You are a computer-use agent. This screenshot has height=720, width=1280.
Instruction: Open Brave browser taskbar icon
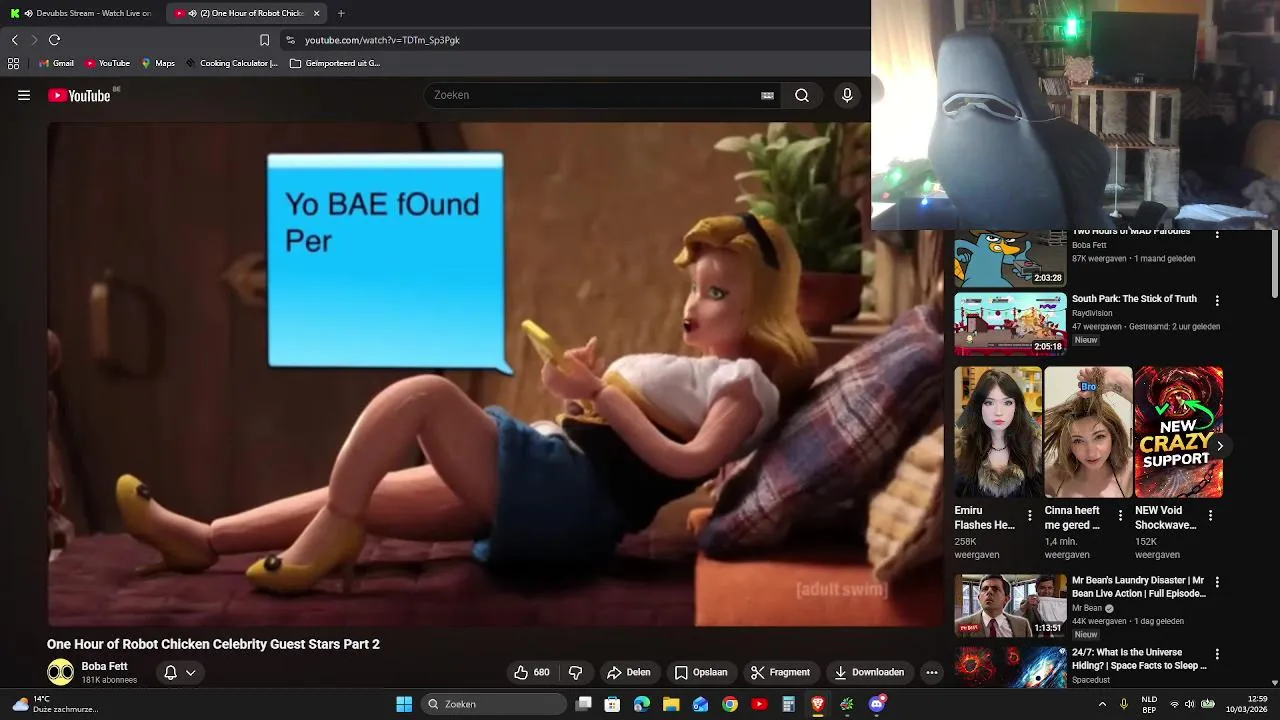click(818, 704)
